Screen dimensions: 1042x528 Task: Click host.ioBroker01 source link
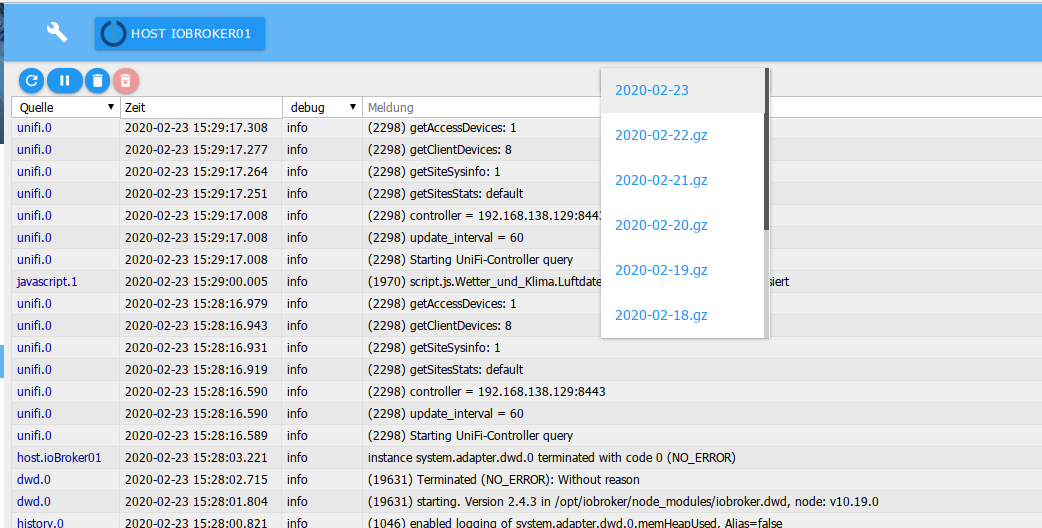(x=59, y=458)
